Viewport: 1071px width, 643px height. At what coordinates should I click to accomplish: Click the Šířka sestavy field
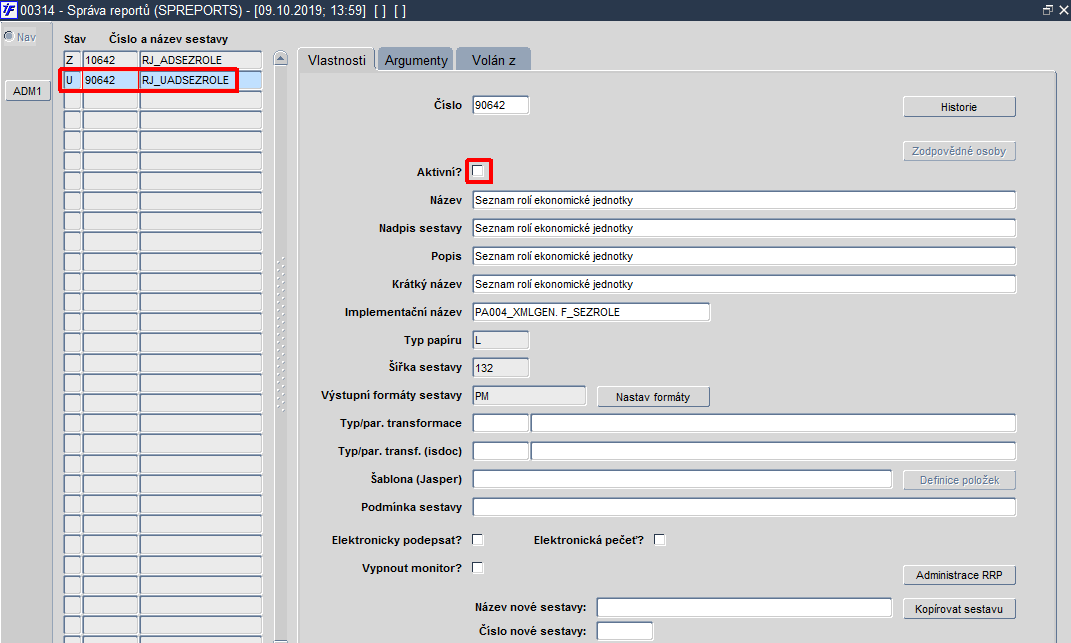point(501,368)
